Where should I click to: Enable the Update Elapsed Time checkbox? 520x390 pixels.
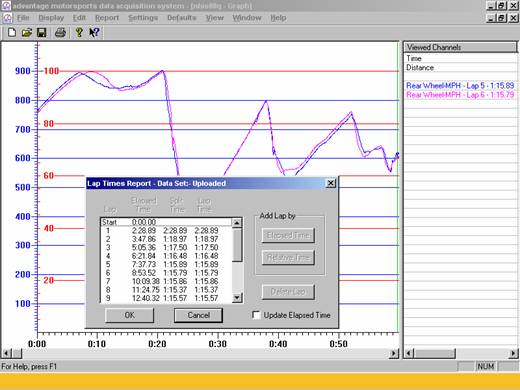tap(256, 315)
